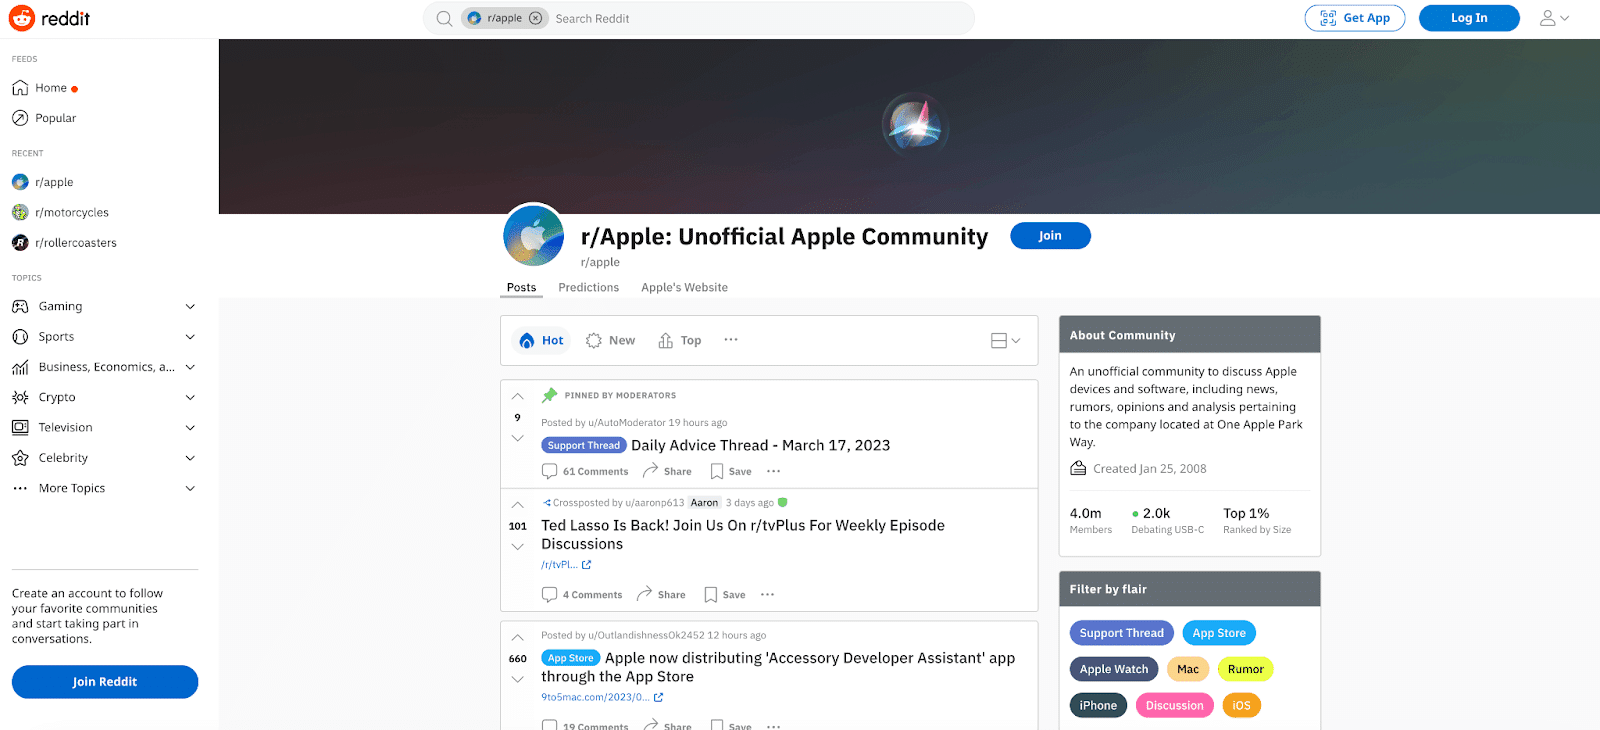Share the Ted Lasso post
Image resolution: width=1600 pixels, height=730 pixels.
661,594
